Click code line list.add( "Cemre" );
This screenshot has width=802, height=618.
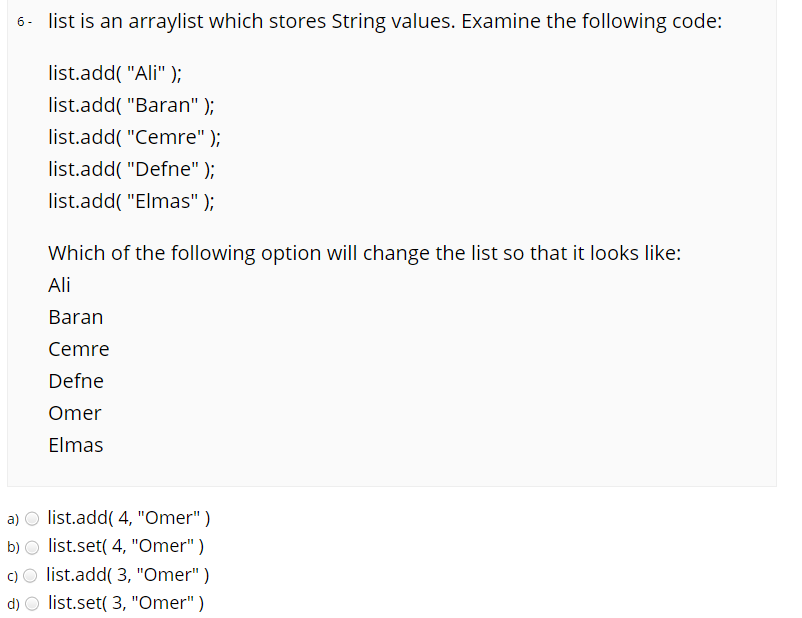pyautogui.click(x=135, y=137)
